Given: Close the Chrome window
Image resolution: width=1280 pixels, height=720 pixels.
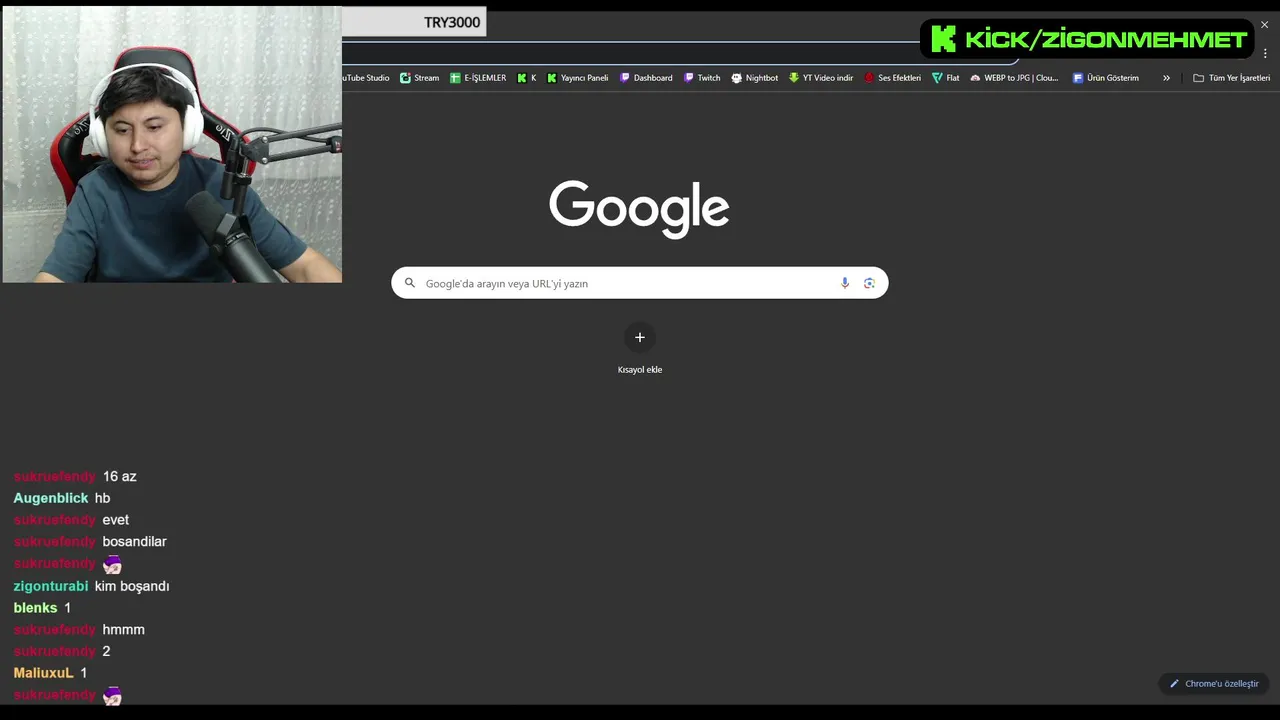Looking at the screenshot, I should 1264,24.
